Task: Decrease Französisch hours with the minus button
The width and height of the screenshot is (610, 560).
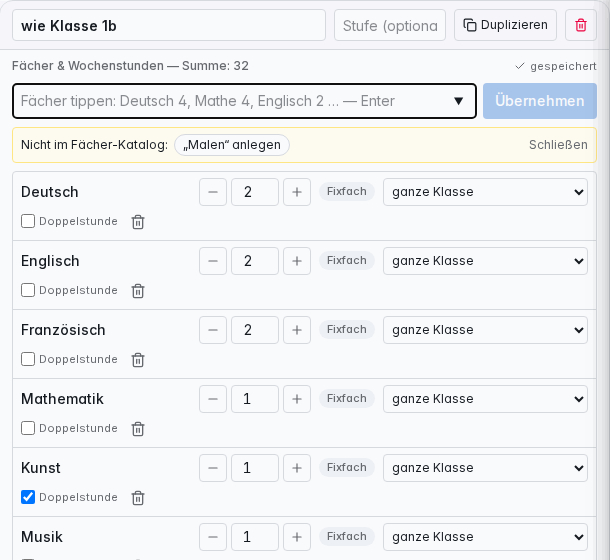Action: click(x=213, y=330)
